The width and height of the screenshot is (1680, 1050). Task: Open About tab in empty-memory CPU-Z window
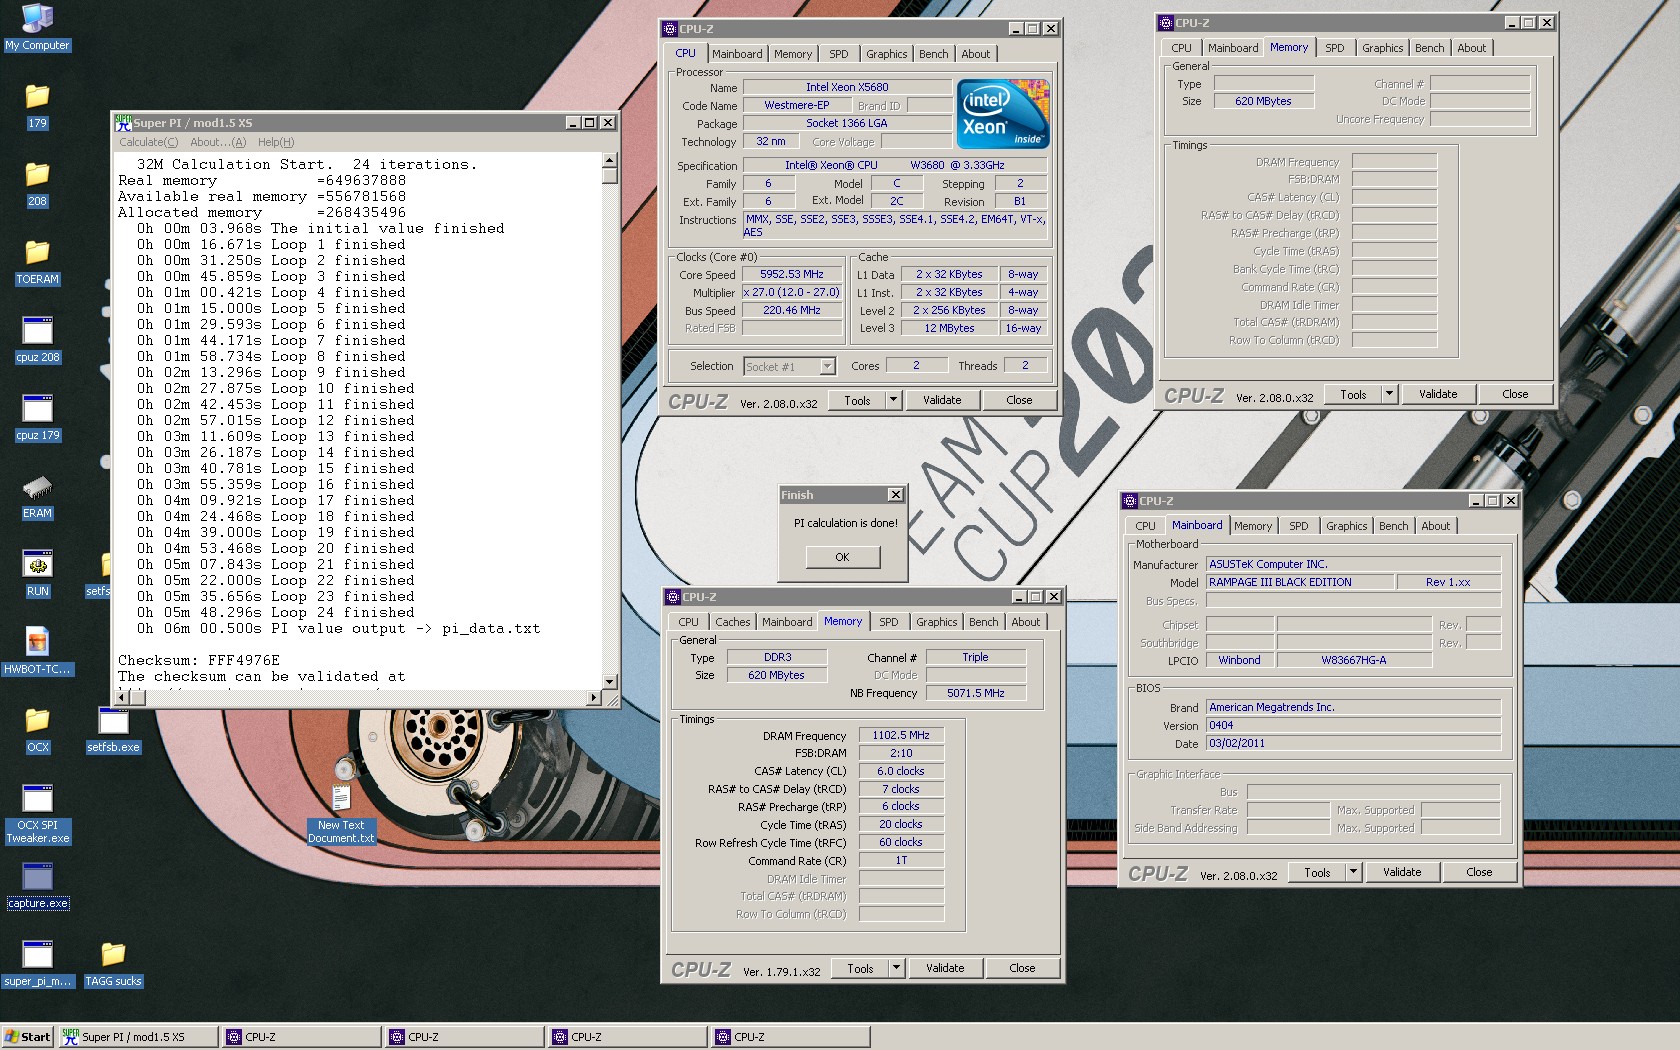pyautogui.click(x=1471, y=48)
